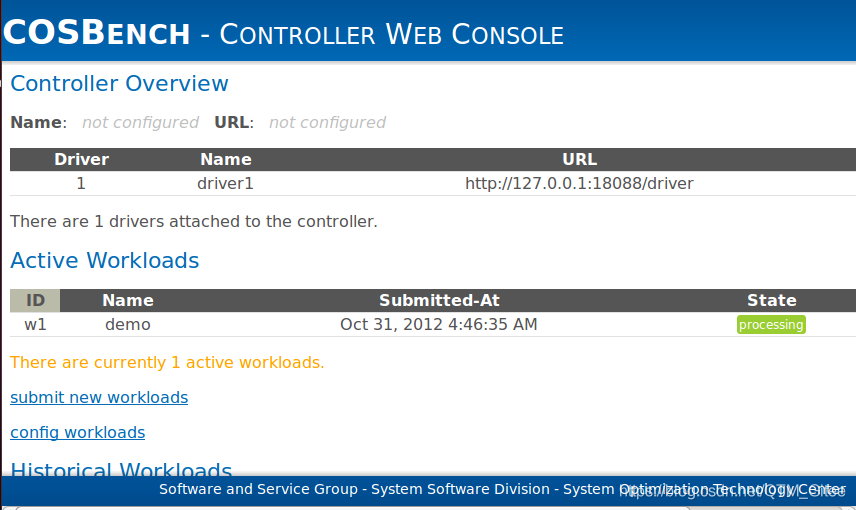
Task: Click the Driver column header
Action: (81, 159)
